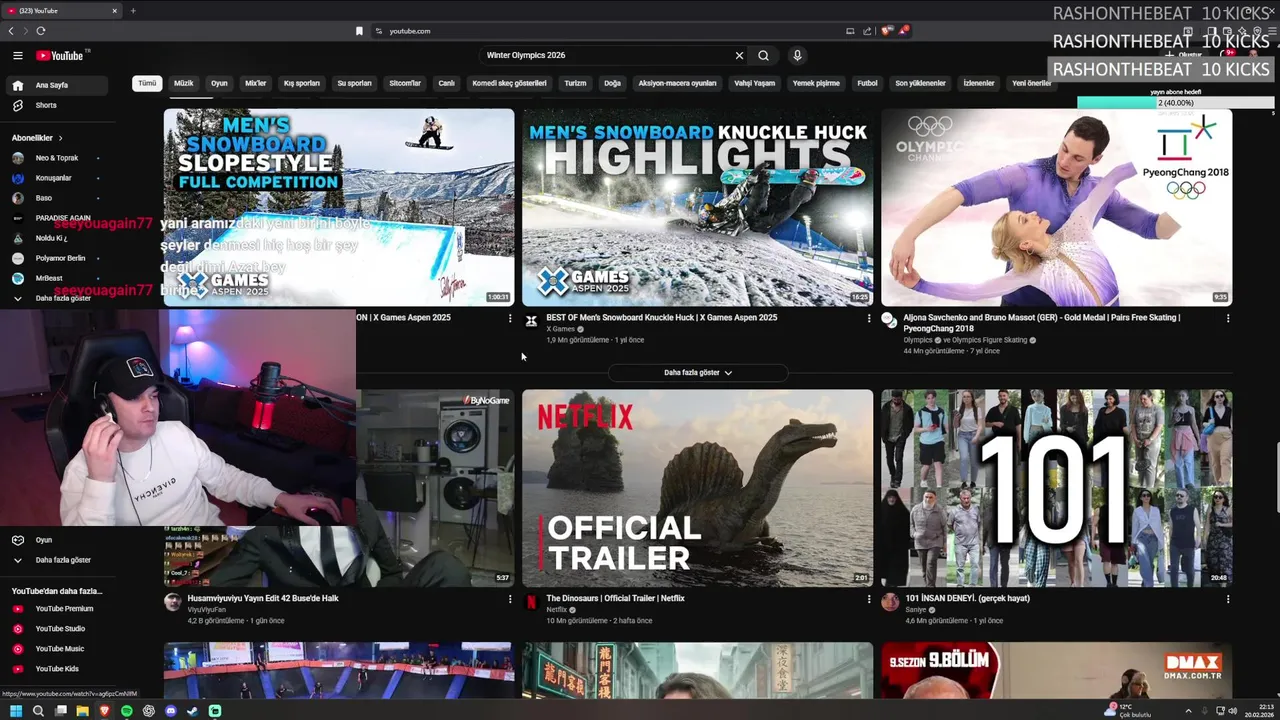The image size is (1280, 720).
Task: Open Neo & Toprak channel
Action: coord(57,158)
